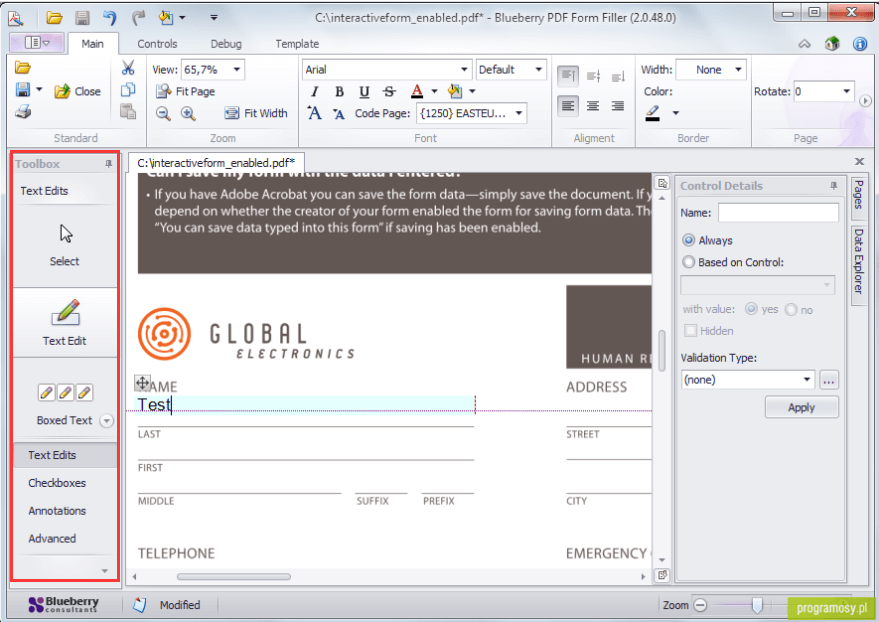Screen dimensions: 879x622
Task: Click the Fit Width button
Action: pyautogui.click(x=256, y=114)
